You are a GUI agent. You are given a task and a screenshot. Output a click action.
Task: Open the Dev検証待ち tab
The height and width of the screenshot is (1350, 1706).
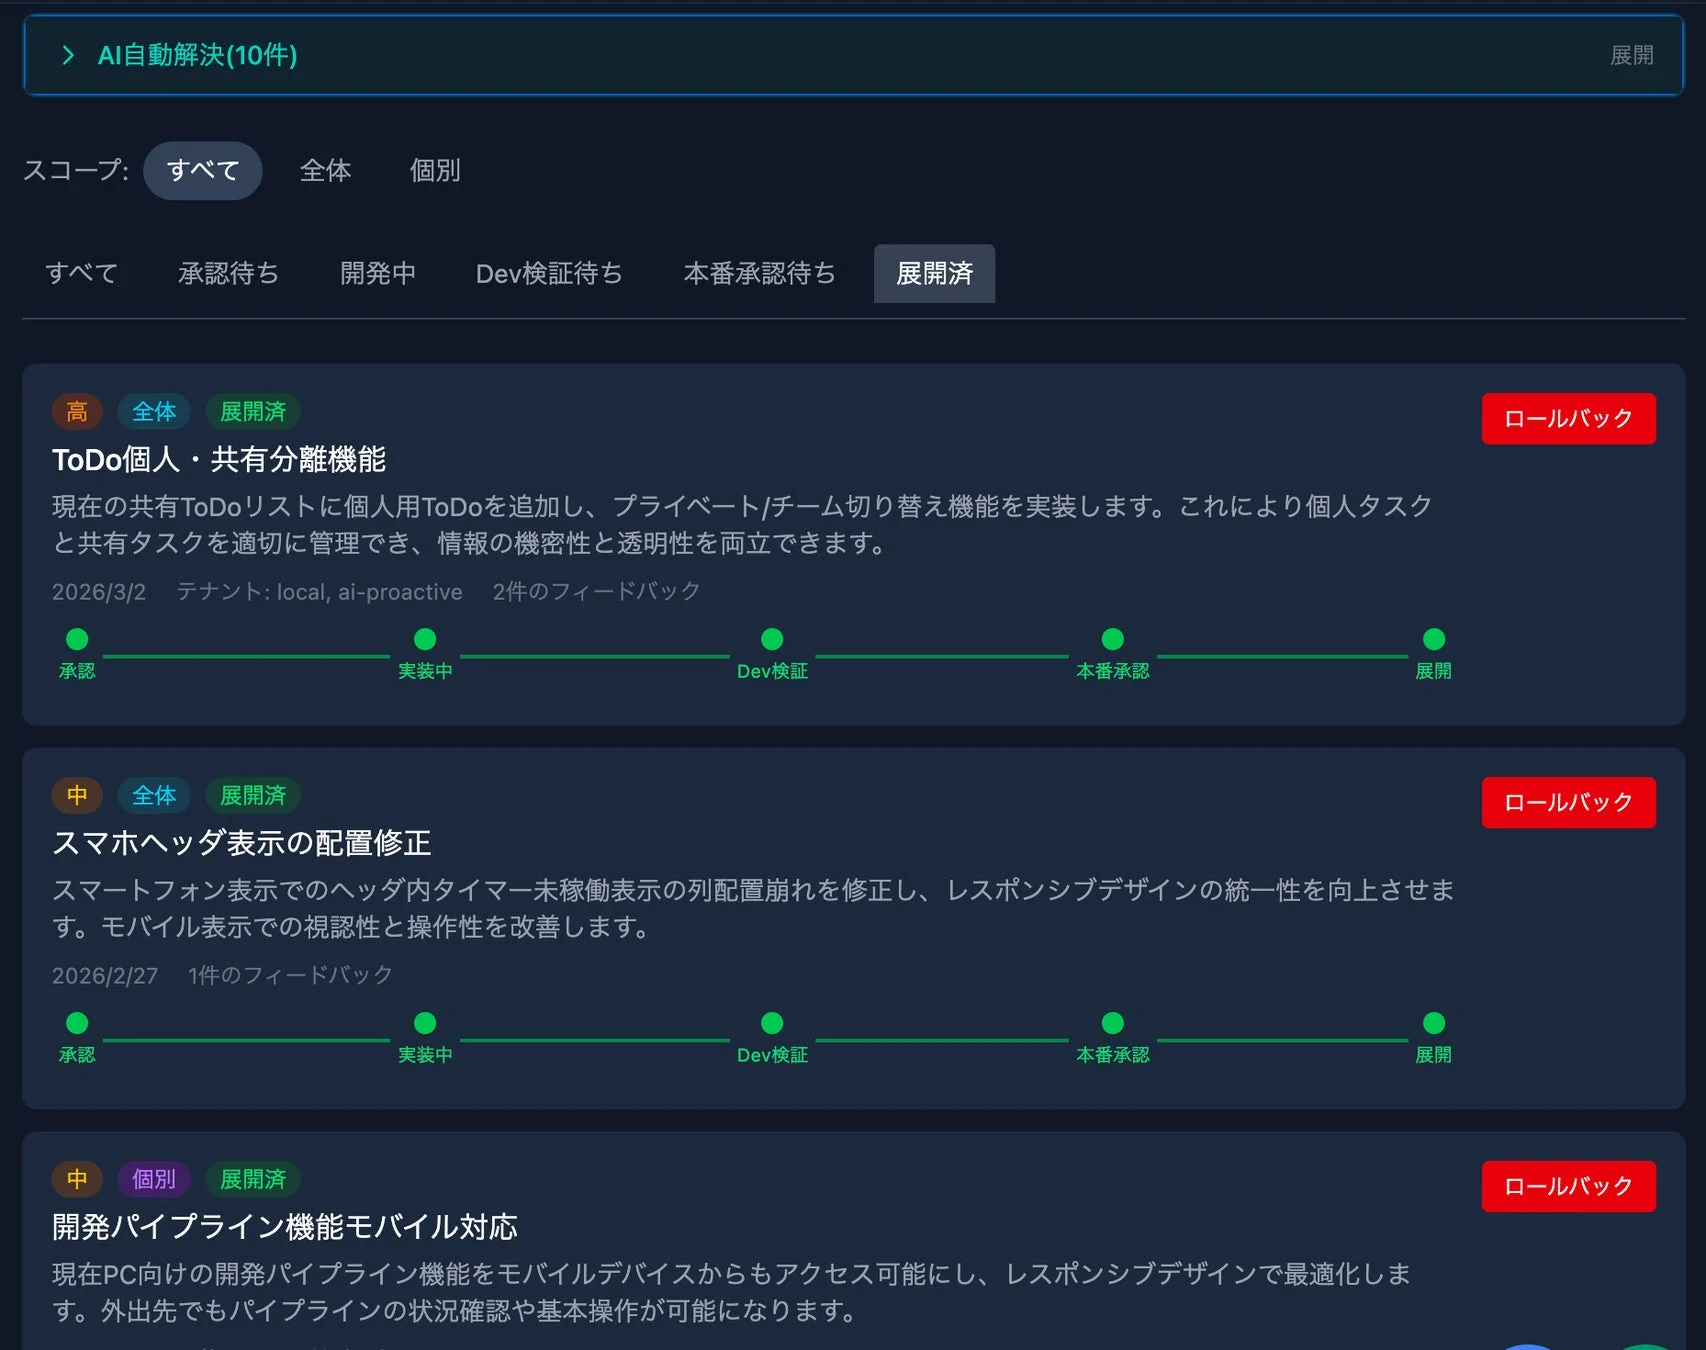click(x=550, y=273)
